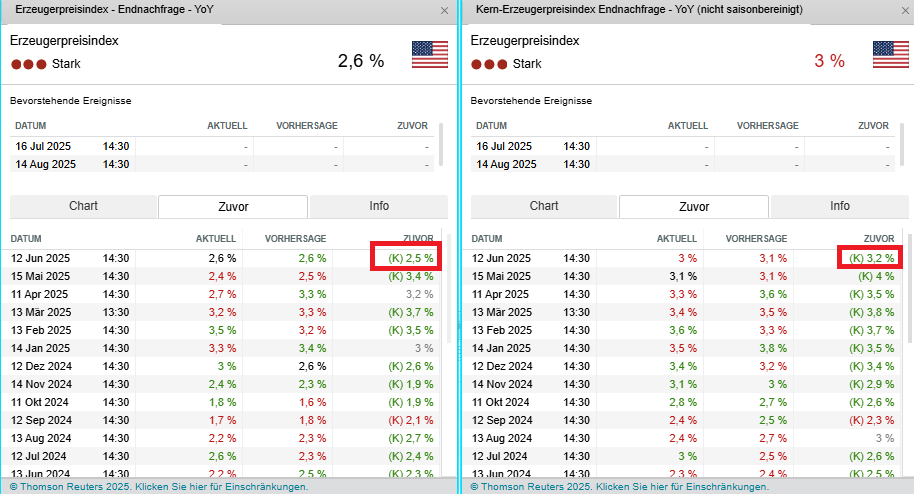
Task: Click the 14 Jan 2025 row date, Kern panel
Action: pyautogui.click(x=501, y=349)
